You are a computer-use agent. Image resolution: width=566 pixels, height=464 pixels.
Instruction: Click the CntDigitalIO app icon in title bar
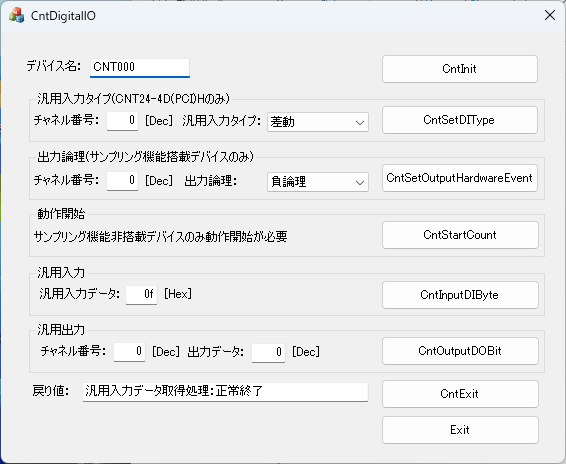point(17,16)
